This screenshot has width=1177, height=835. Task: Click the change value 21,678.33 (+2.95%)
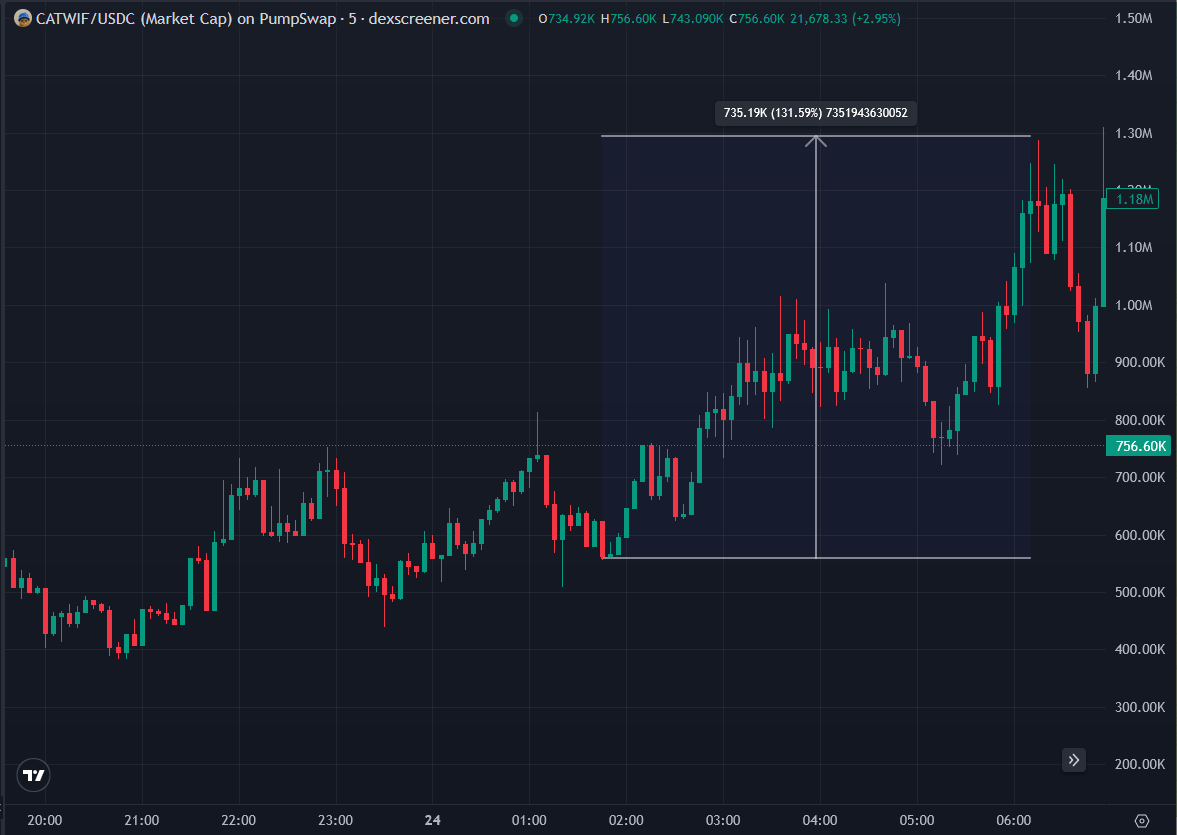845,19
